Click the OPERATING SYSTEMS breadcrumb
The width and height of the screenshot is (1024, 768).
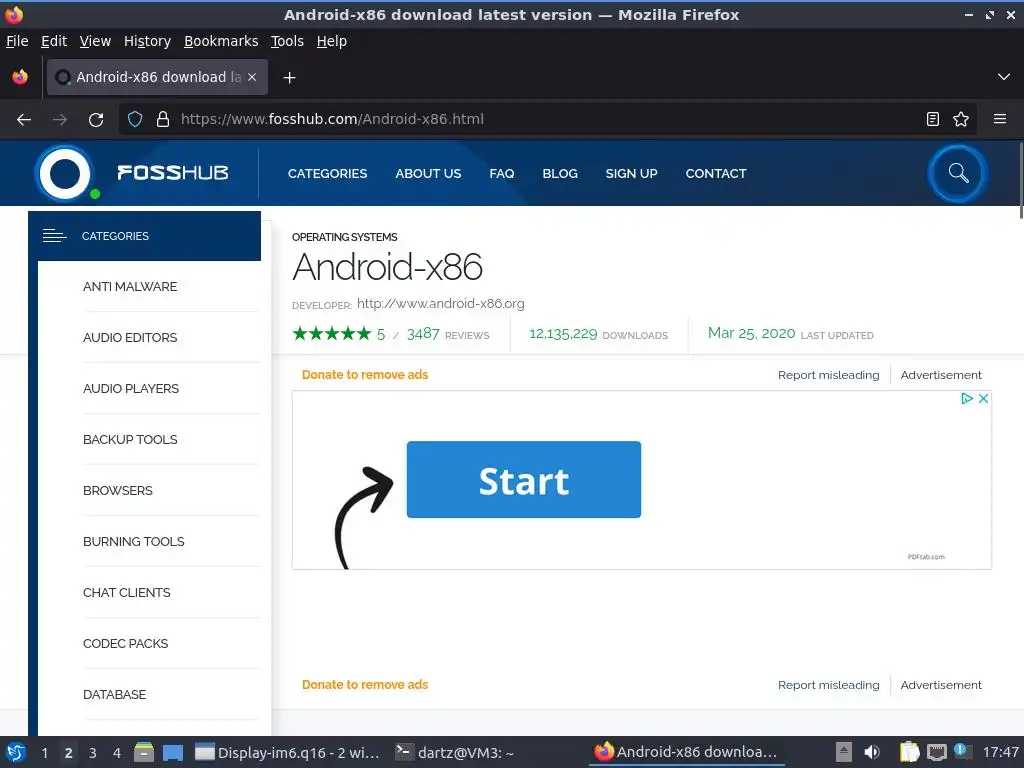point(344,237)
